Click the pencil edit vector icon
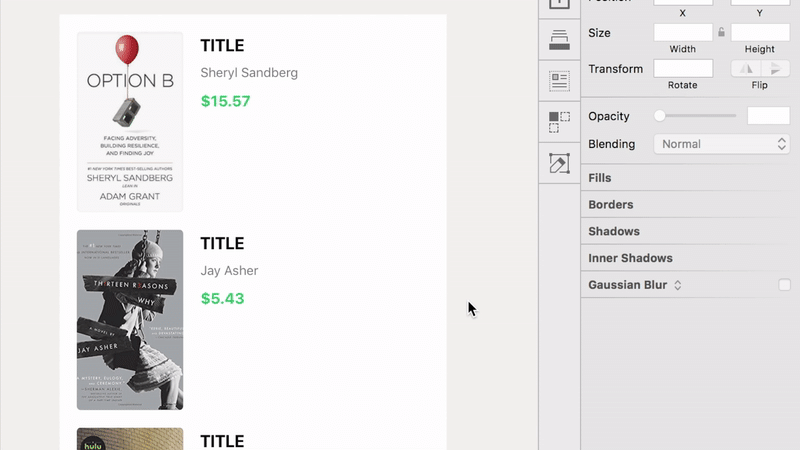Image resolution: width=800 pixels, height=450 pixels. [559, 163]
